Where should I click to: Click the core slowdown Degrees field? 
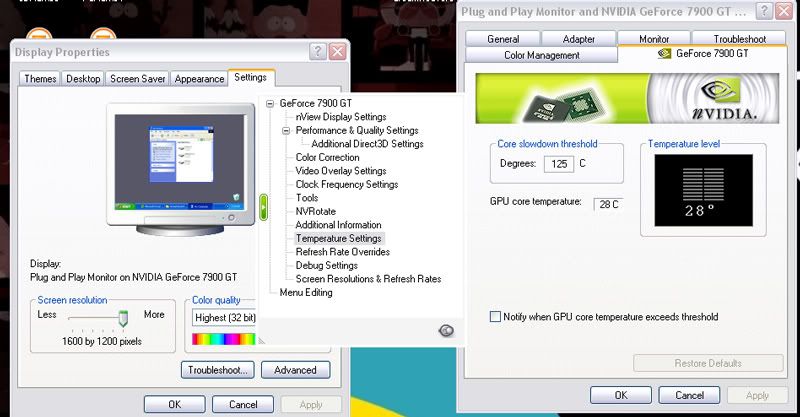pyautogui.click(x=559, y=164)
